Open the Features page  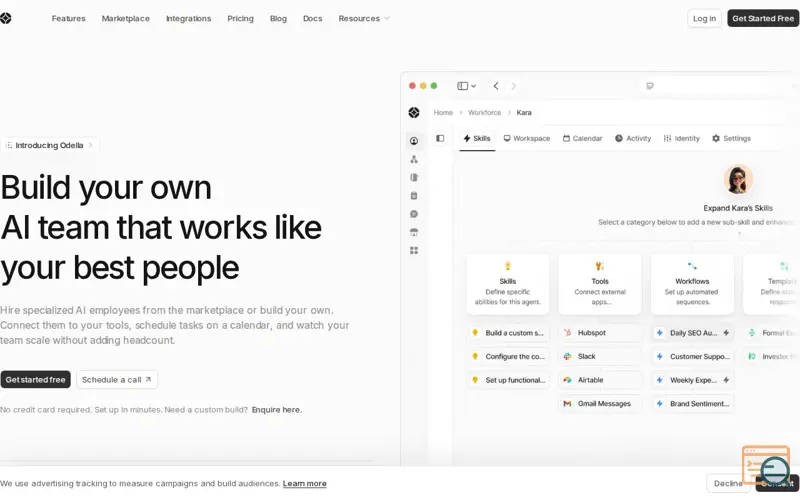(x=68, y=18)
